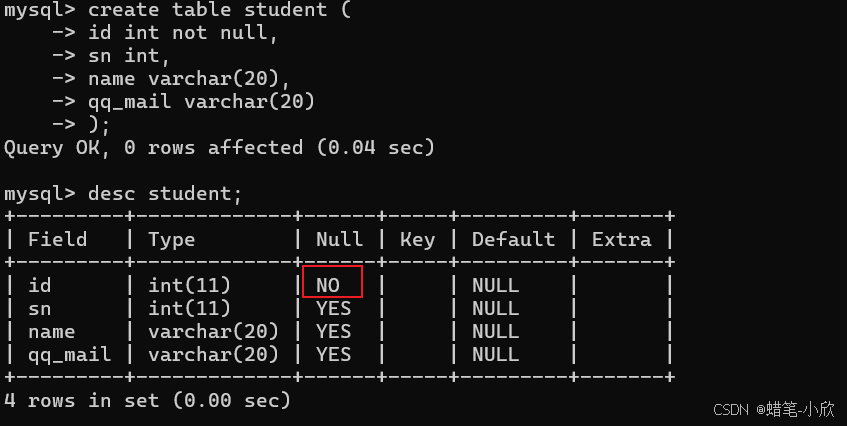The image size is (847, 426).
Task: Click the Null column header
Action: pyautogui.click(x=340, y=239)
